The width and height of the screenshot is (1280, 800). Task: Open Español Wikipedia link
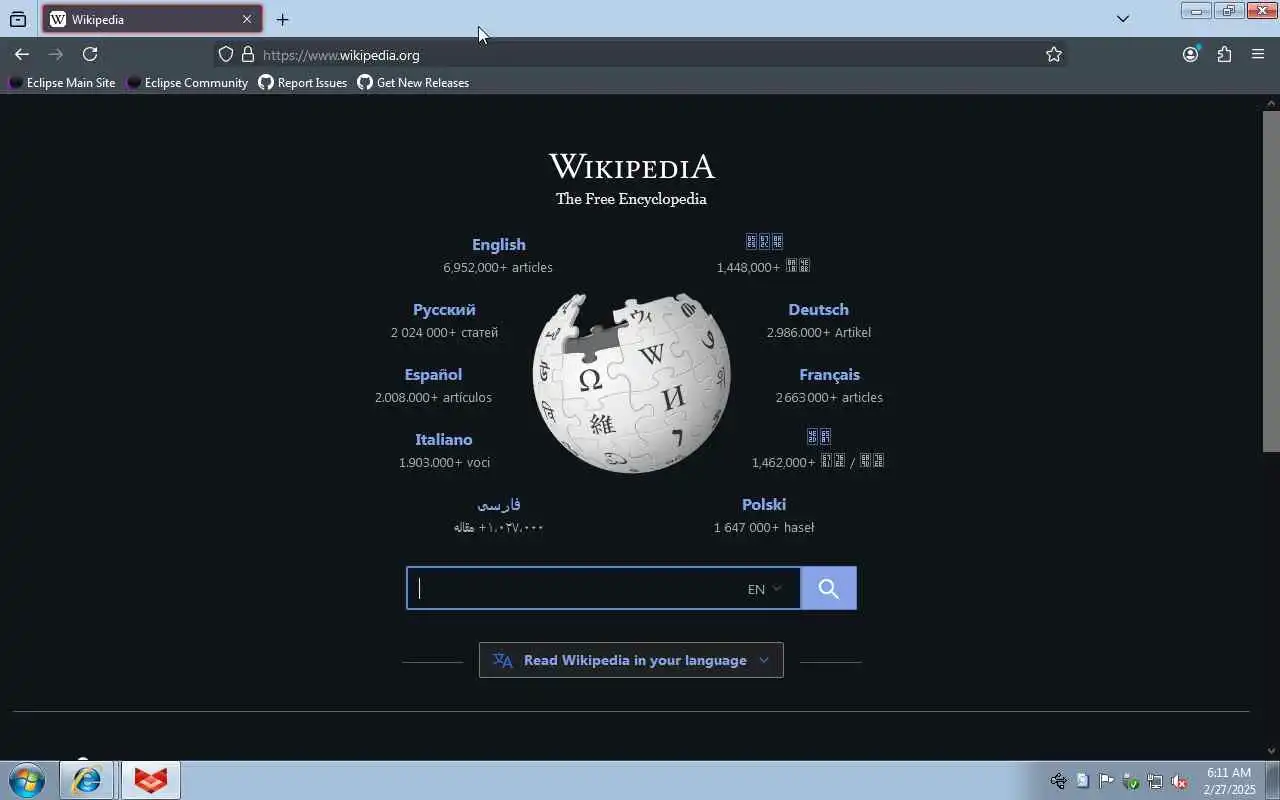coord(433,374)
